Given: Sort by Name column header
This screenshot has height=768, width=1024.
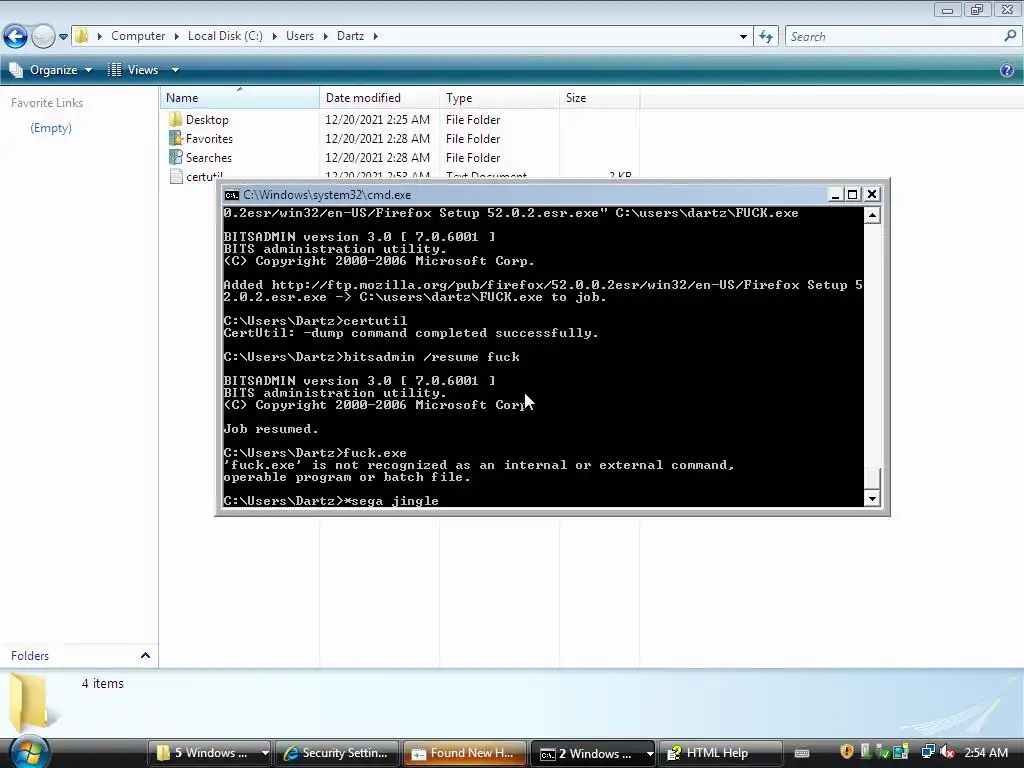Looking at the screenshot, I should [x=239, y=98].
